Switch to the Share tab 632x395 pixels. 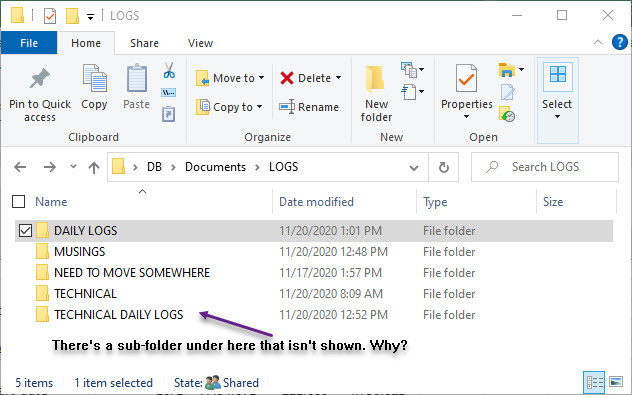[144, 43]
